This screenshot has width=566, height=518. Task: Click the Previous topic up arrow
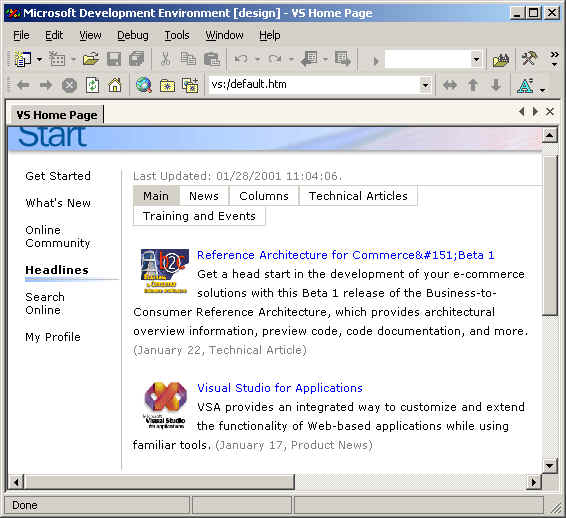point(473,85)
